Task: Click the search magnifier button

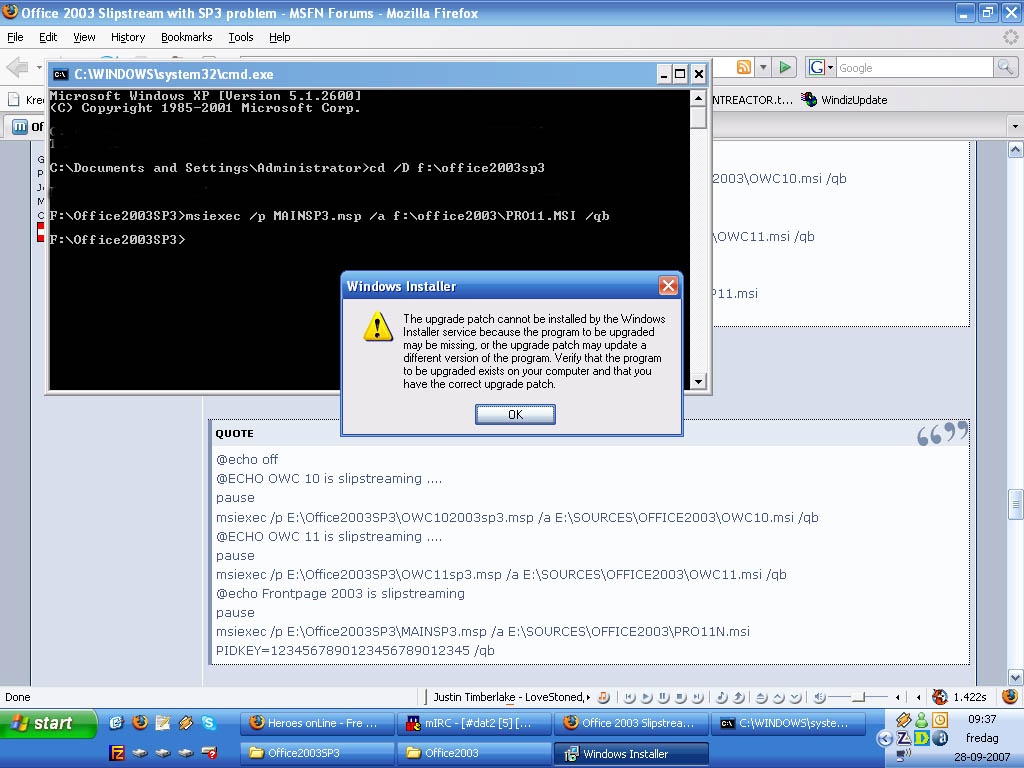Action: coord(1005,67)
